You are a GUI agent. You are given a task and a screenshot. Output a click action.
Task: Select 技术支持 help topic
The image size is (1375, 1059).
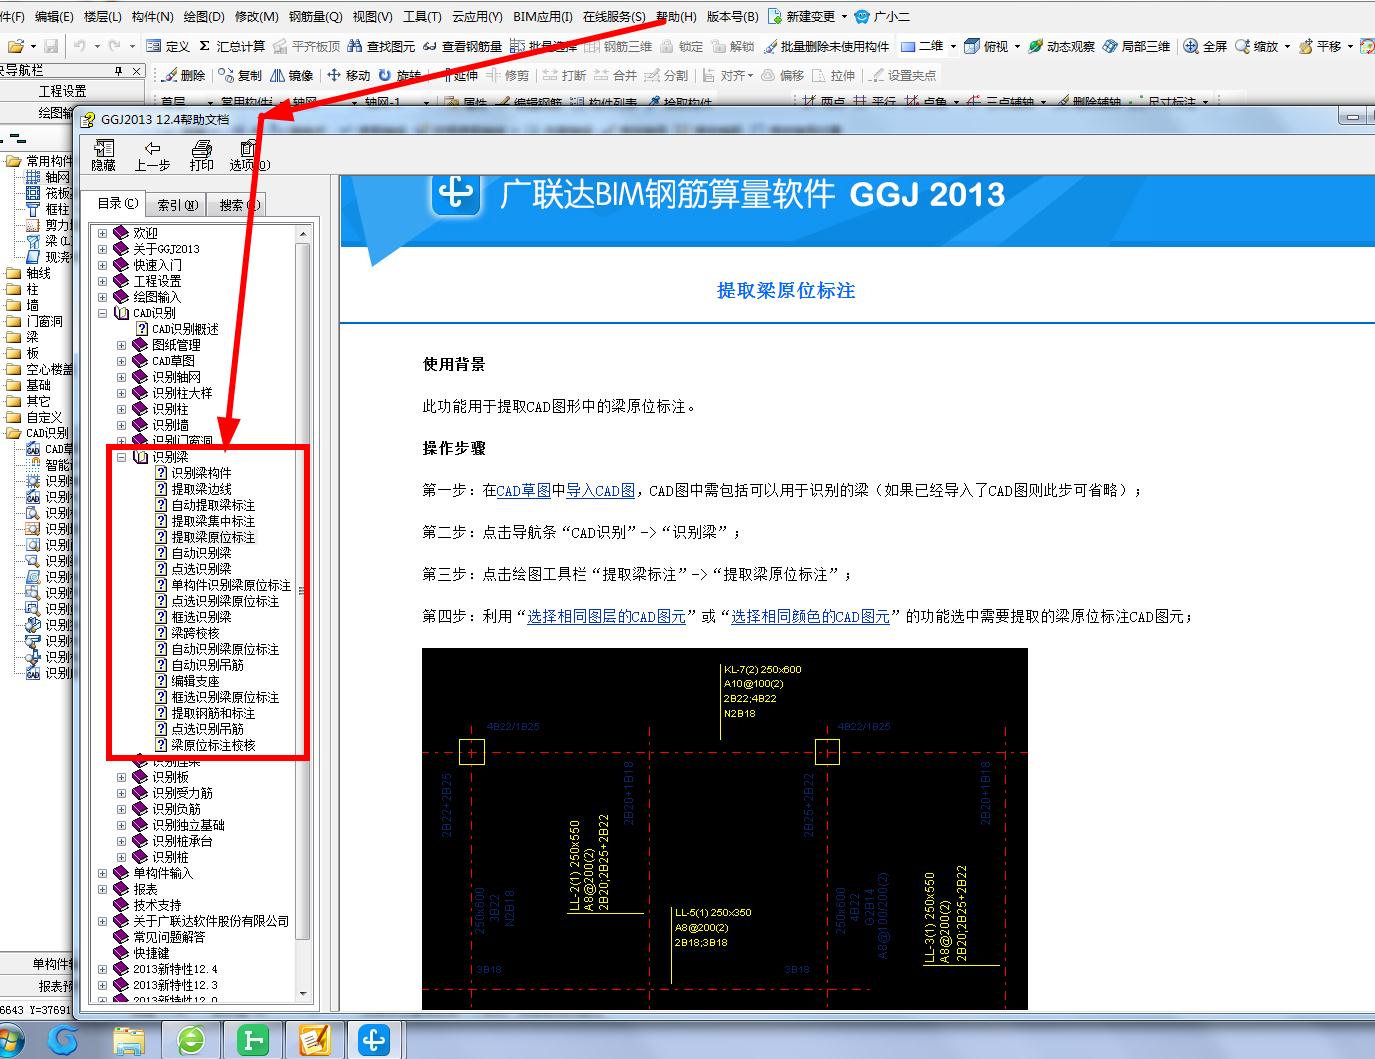157,905
